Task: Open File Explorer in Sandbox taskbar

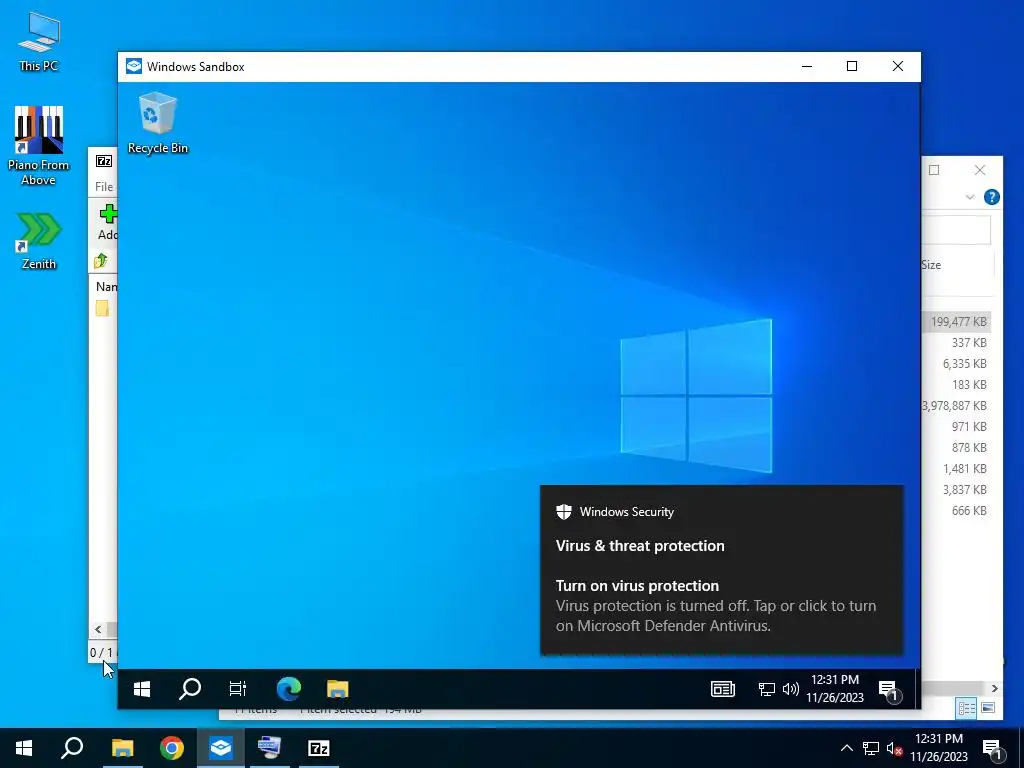Action: pos(338,689)
